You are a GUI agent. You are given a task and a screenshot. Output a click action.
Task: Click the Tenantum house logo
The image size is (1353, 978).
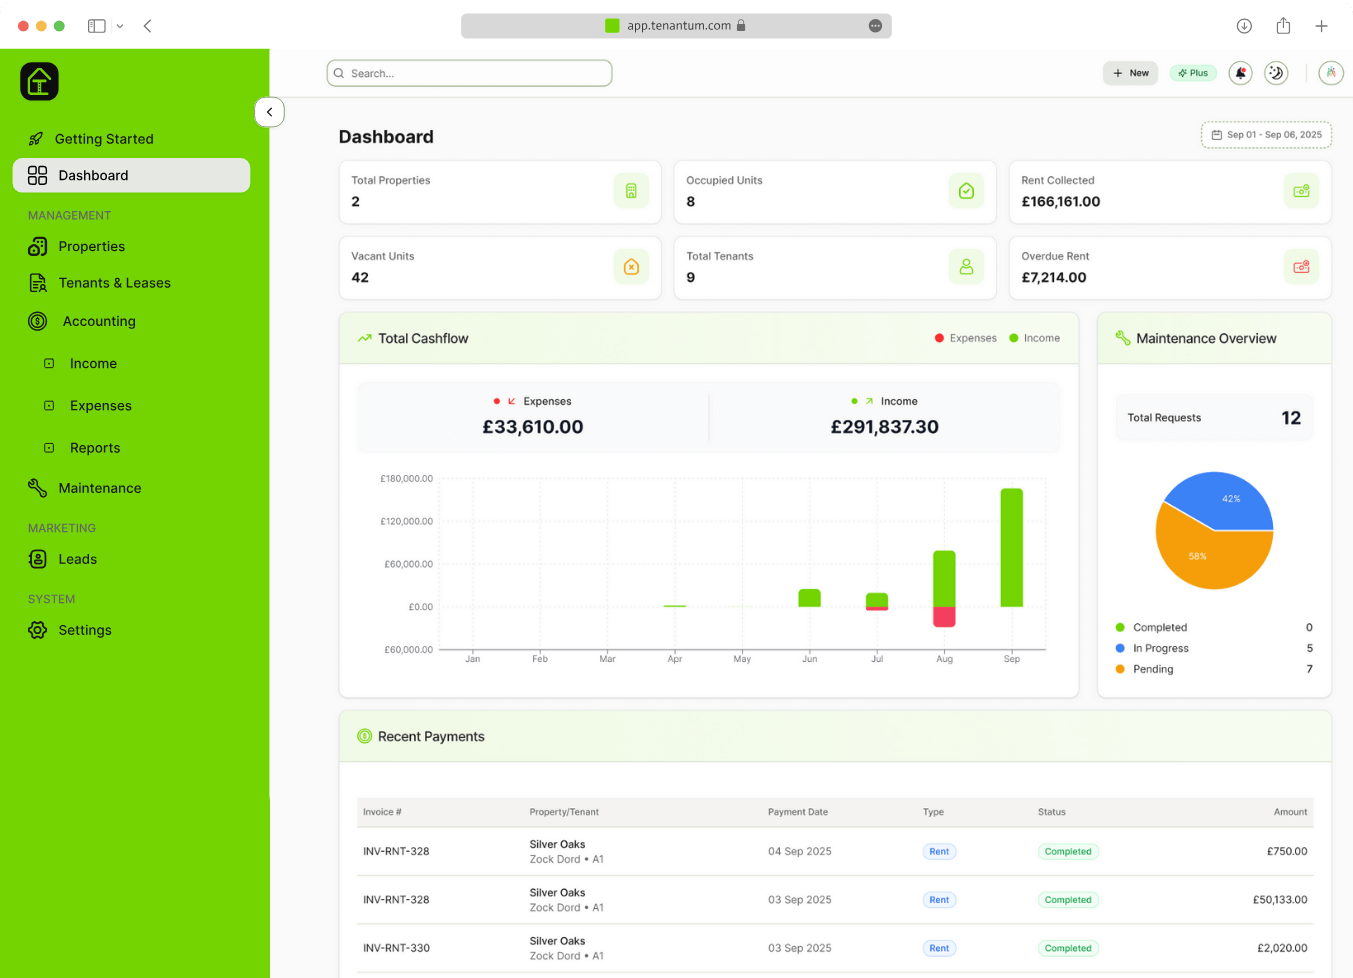pos(40,82)
